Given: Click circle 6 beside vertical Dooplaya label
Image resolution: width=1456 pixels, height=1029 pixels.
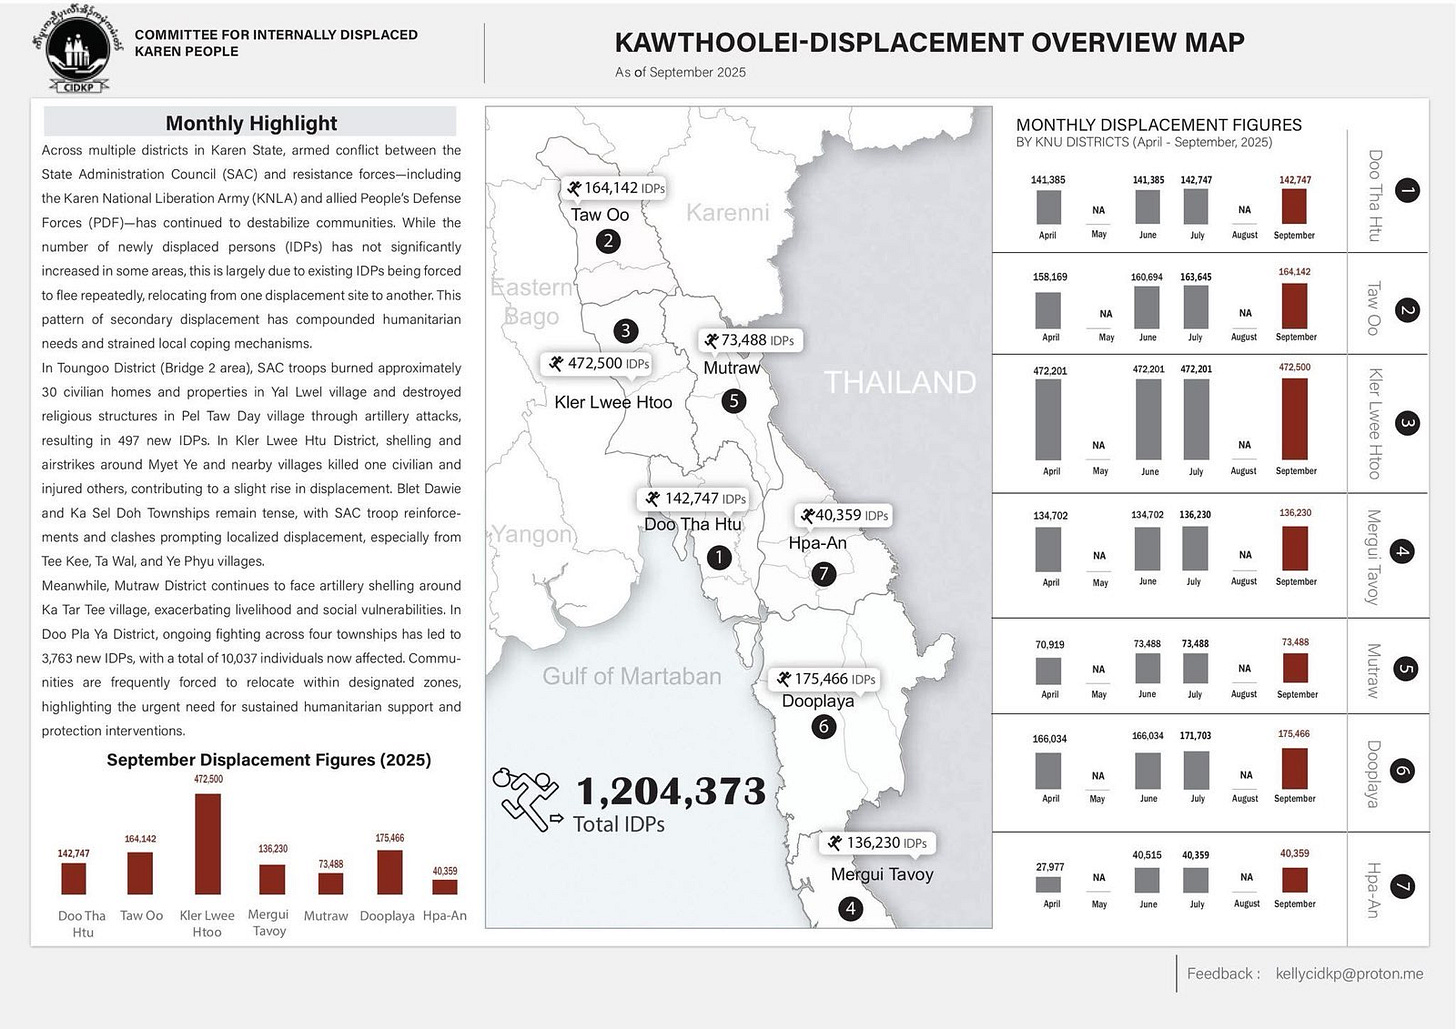Looking at the screenshot, I should tap(1402, 771).
